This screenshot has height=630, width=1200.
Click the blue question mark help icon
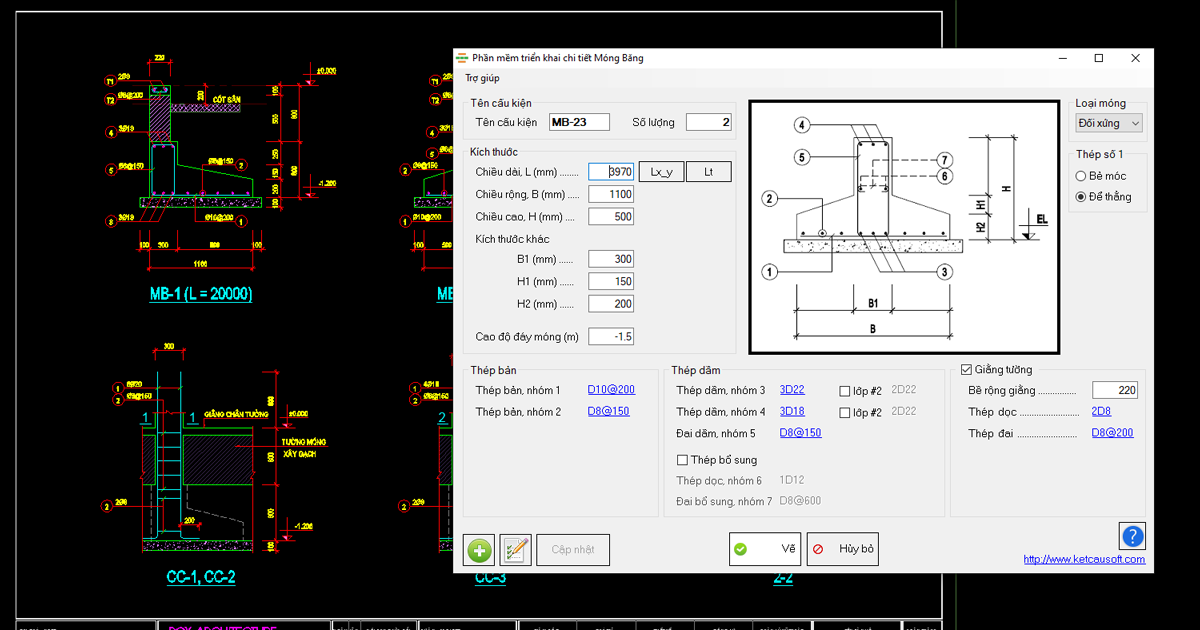tap(1132, 536)
